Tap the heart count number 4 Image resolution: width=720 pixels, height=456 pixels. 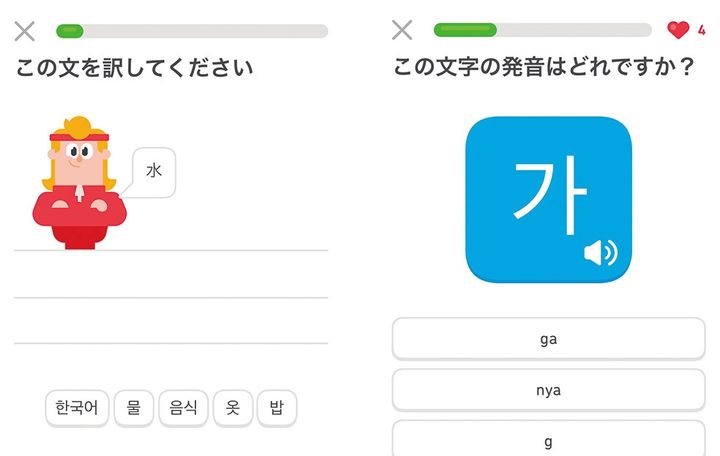click(x=702, y=31)
